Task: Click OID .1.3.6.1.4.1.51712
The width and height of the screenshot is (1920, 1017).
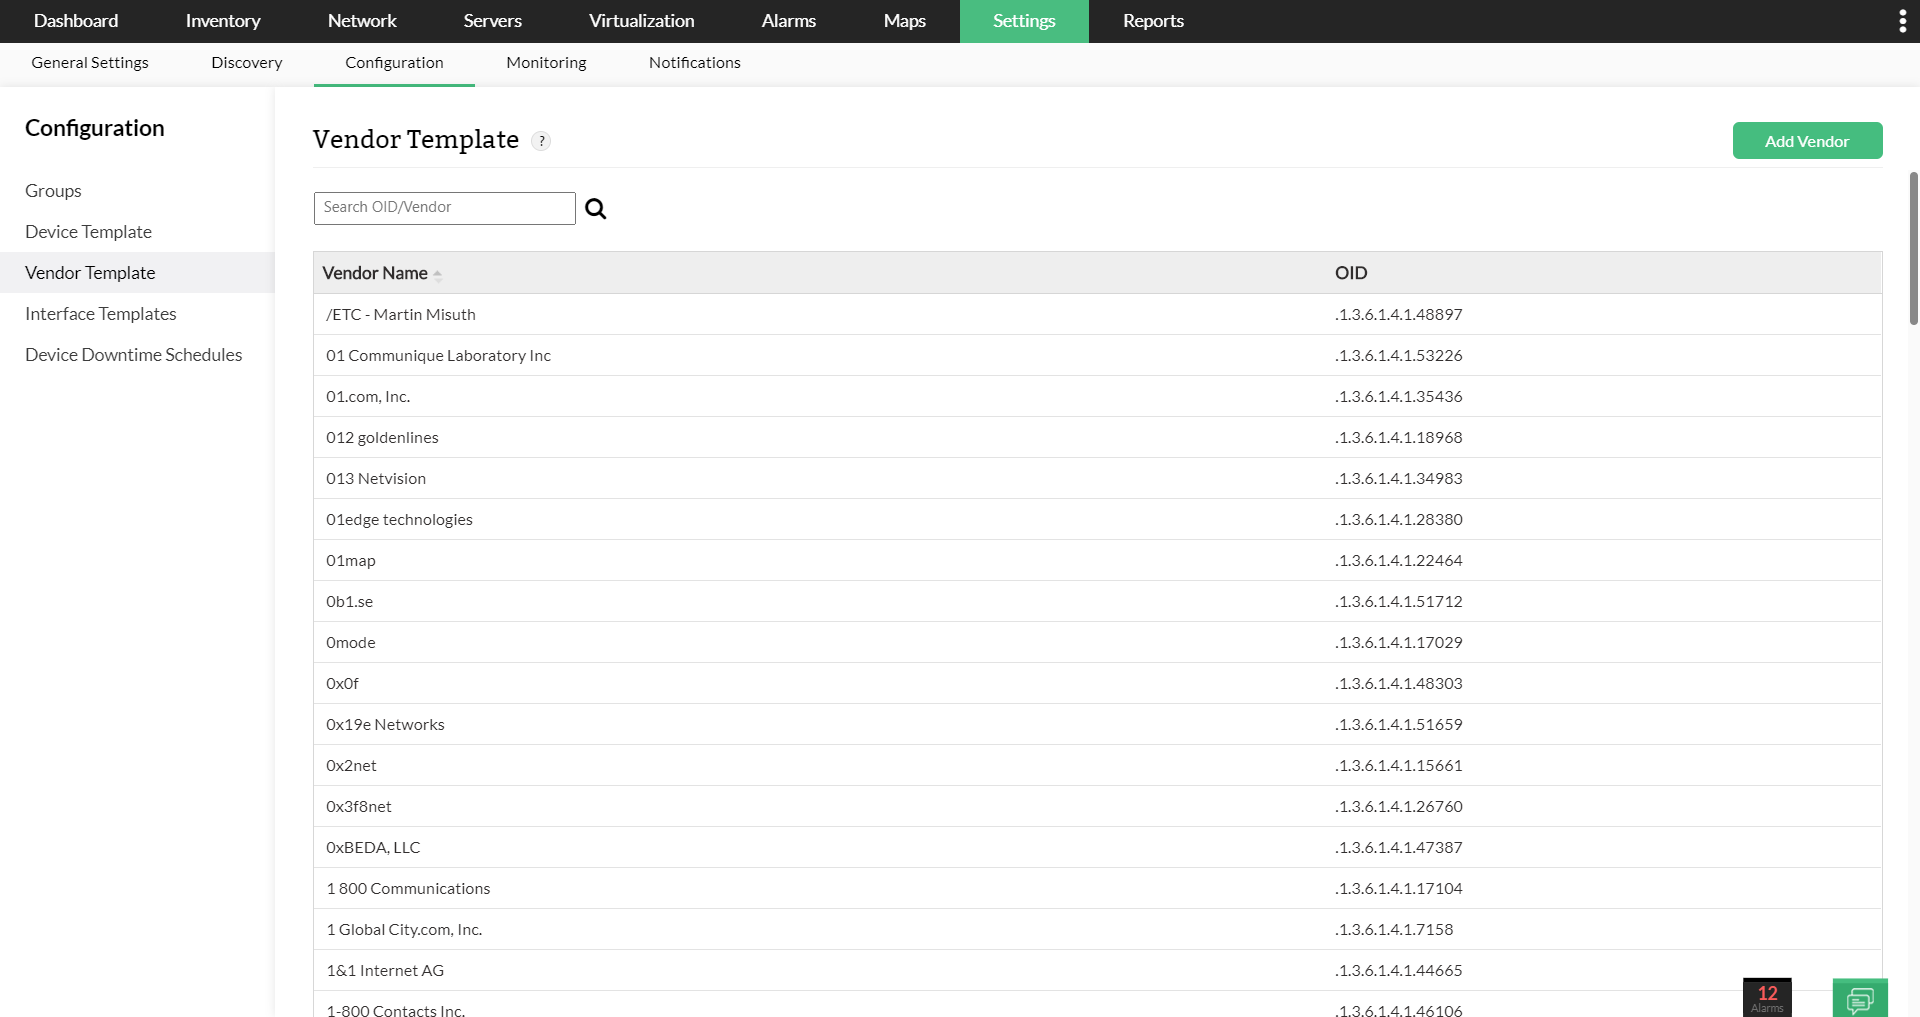Action: pos(1398,602)
